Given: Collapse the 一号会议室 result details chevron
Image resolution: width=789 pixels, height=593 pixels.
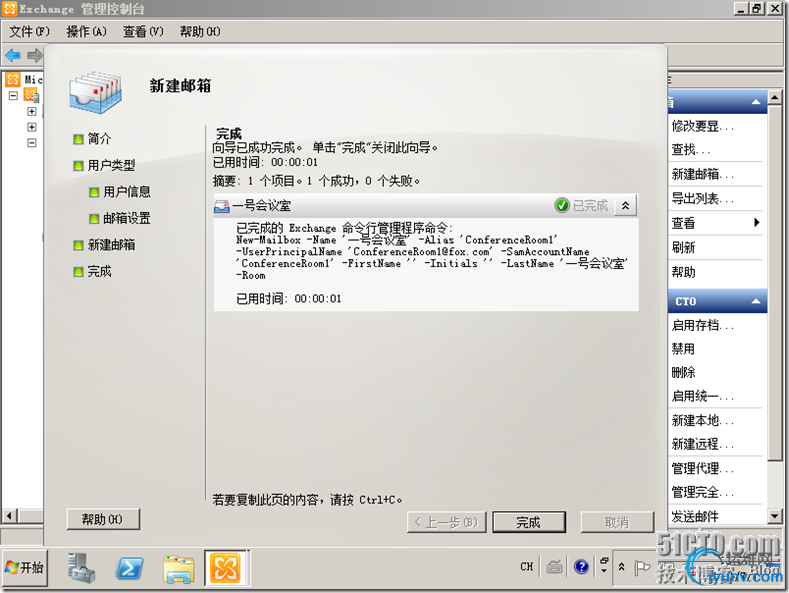Looking at the screenshot, I should 625,205.
